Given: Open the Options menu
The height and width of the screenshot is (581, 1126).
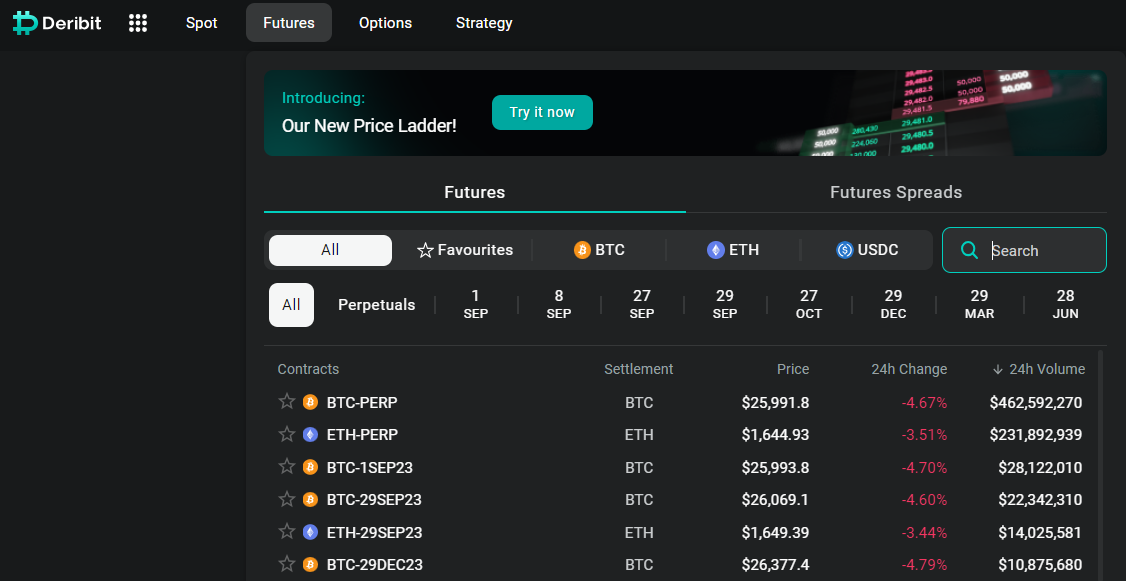Looking at the screenshot, I should [386, 23].
